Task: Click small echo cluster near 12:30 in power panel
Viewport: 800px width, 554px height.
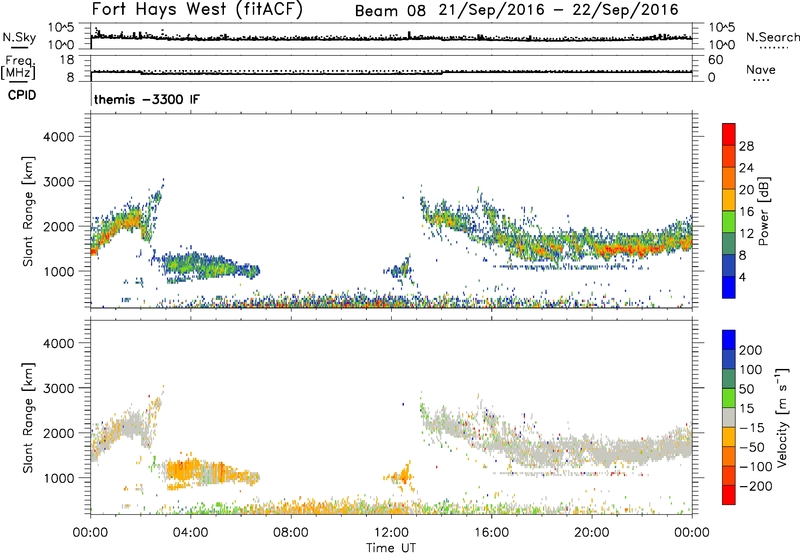Action: (x=401, y=268)
